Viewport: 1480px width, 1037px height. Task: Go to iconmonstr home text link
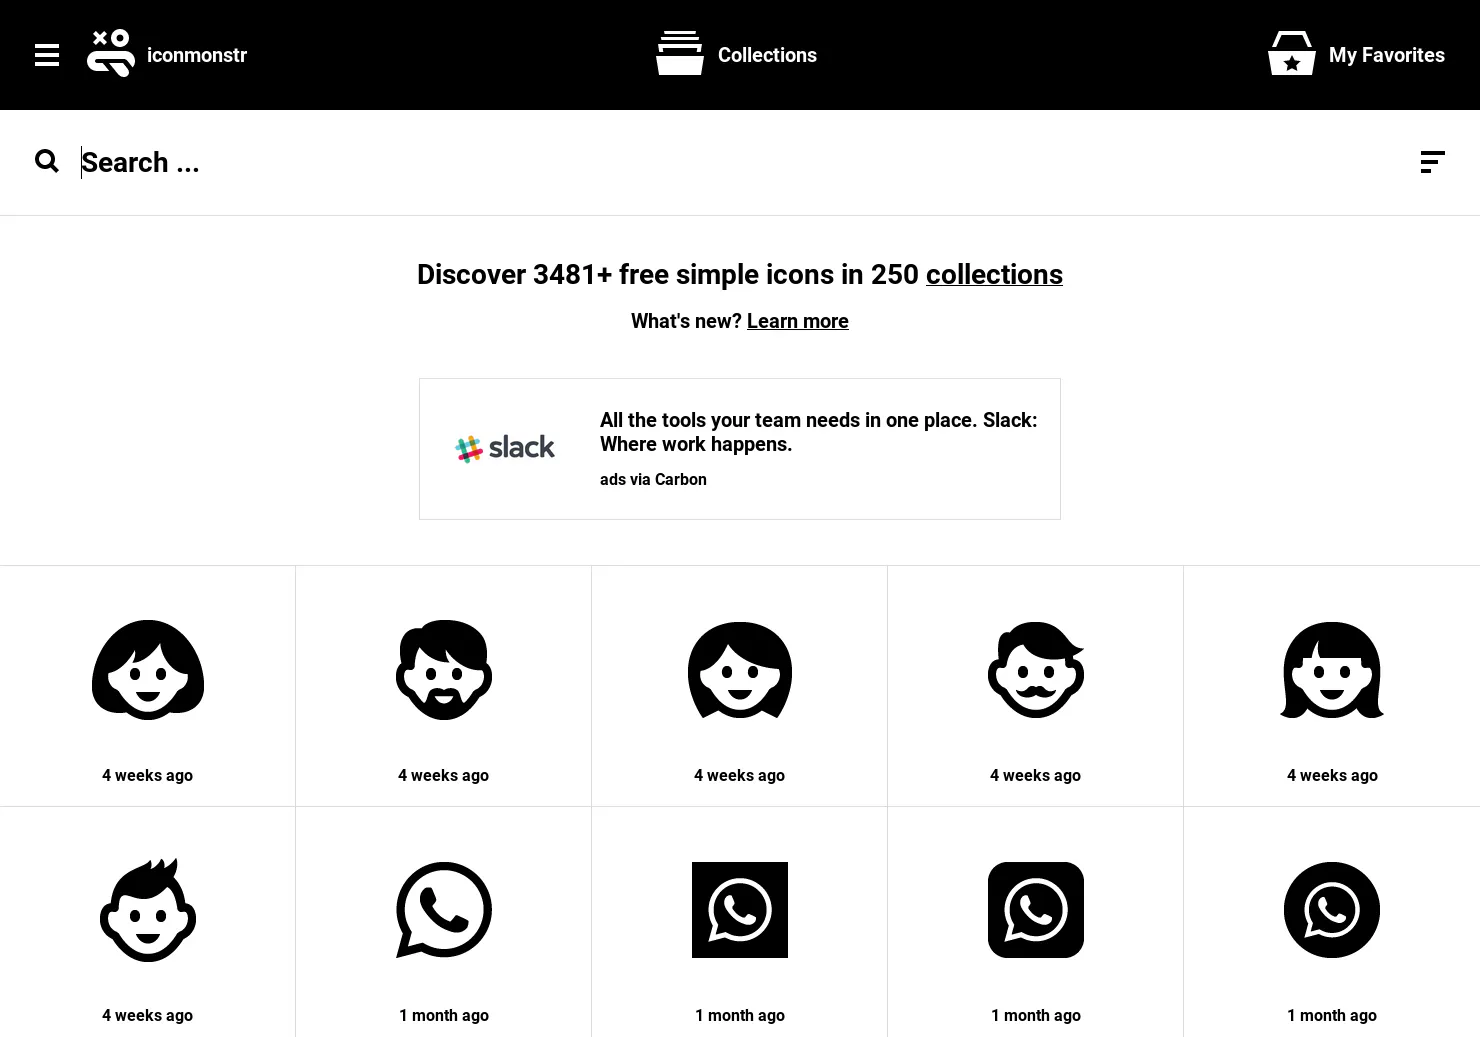coord(197,55)
